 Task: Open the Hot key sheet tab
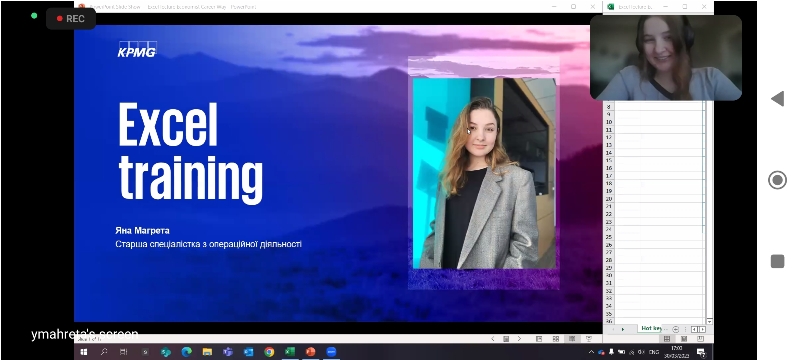[x=651, y=328]
